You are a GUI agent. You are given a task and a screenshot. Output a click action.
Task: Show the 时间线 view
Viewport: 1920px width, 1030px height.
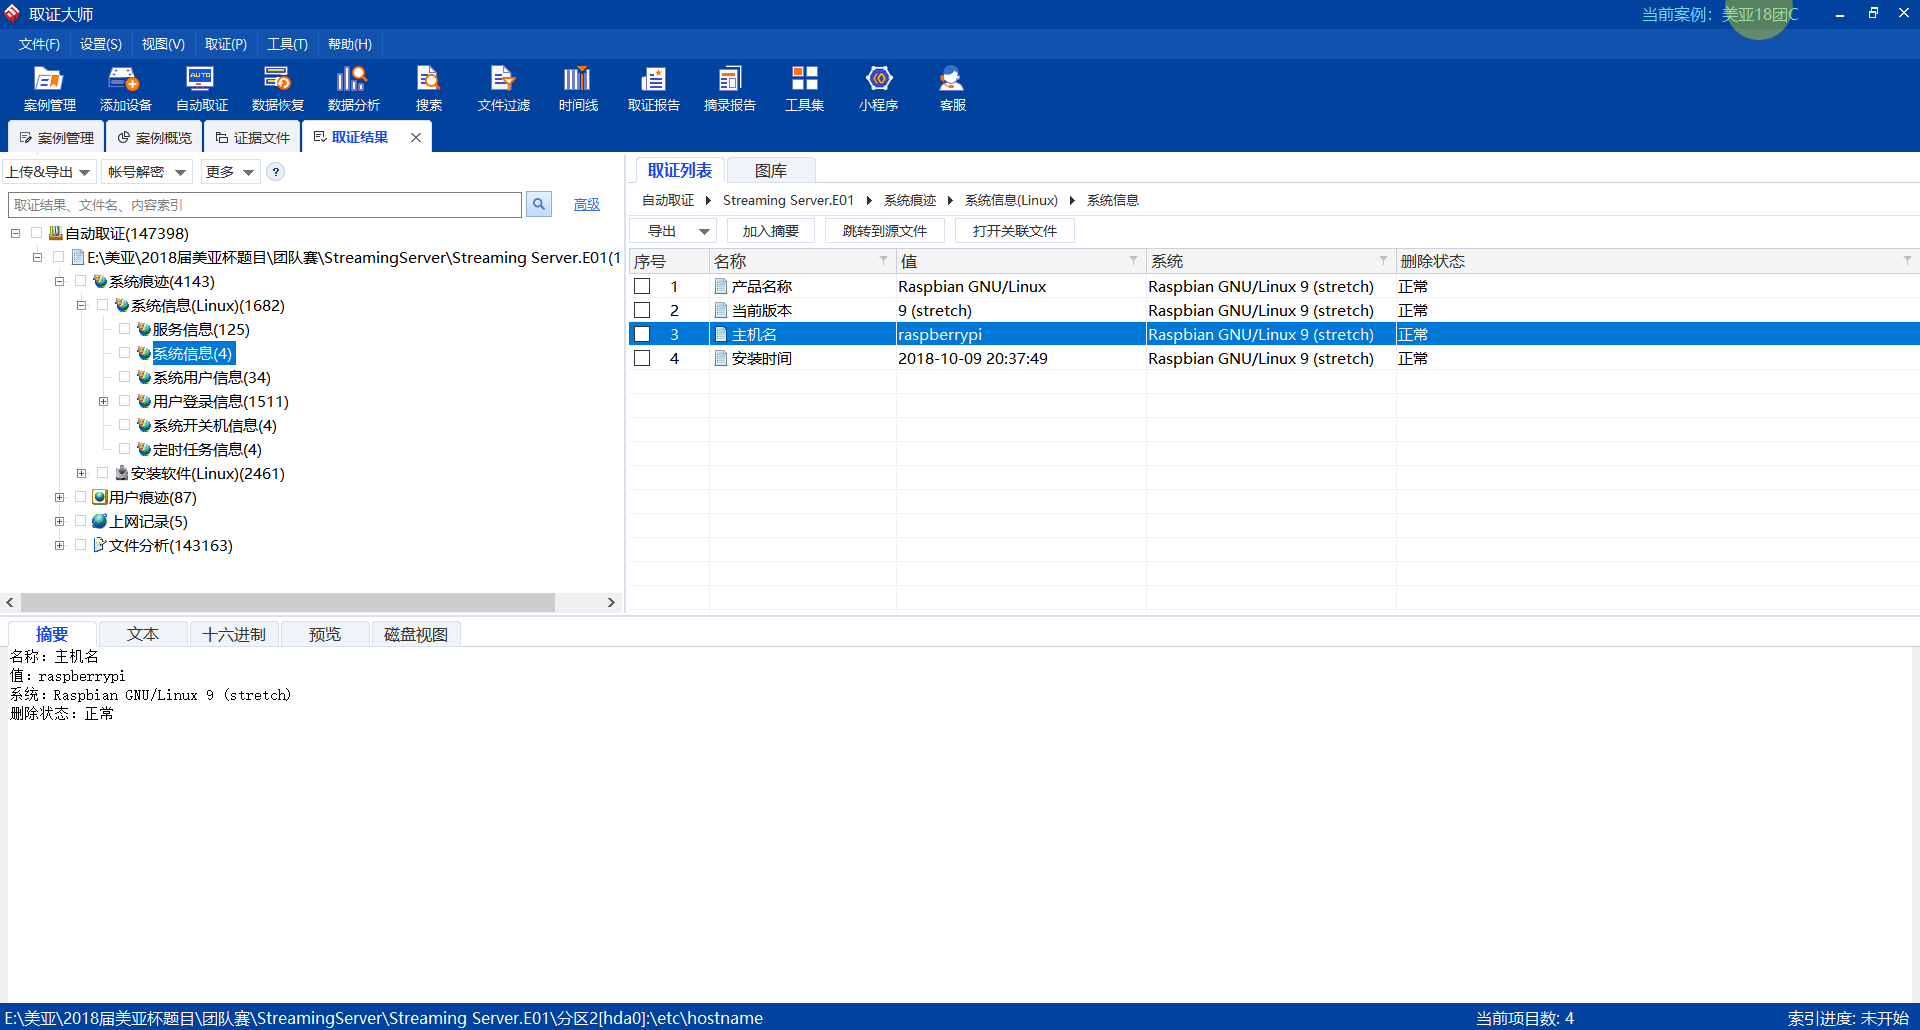(x=578, y=88)
